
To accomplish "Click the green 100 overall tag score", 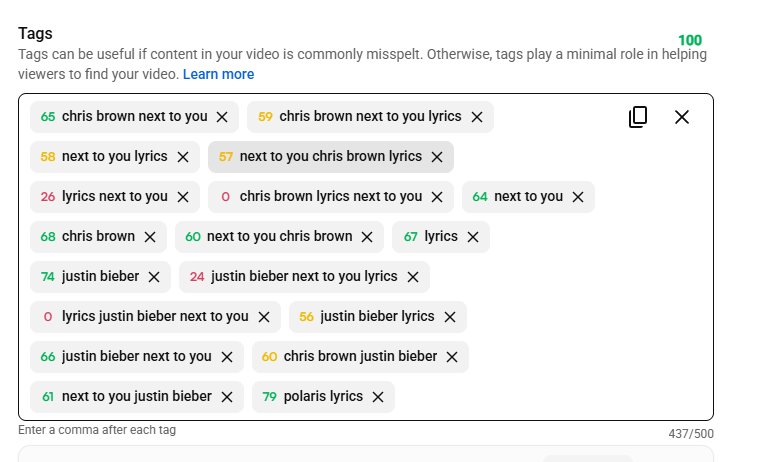I will [690, 40].
